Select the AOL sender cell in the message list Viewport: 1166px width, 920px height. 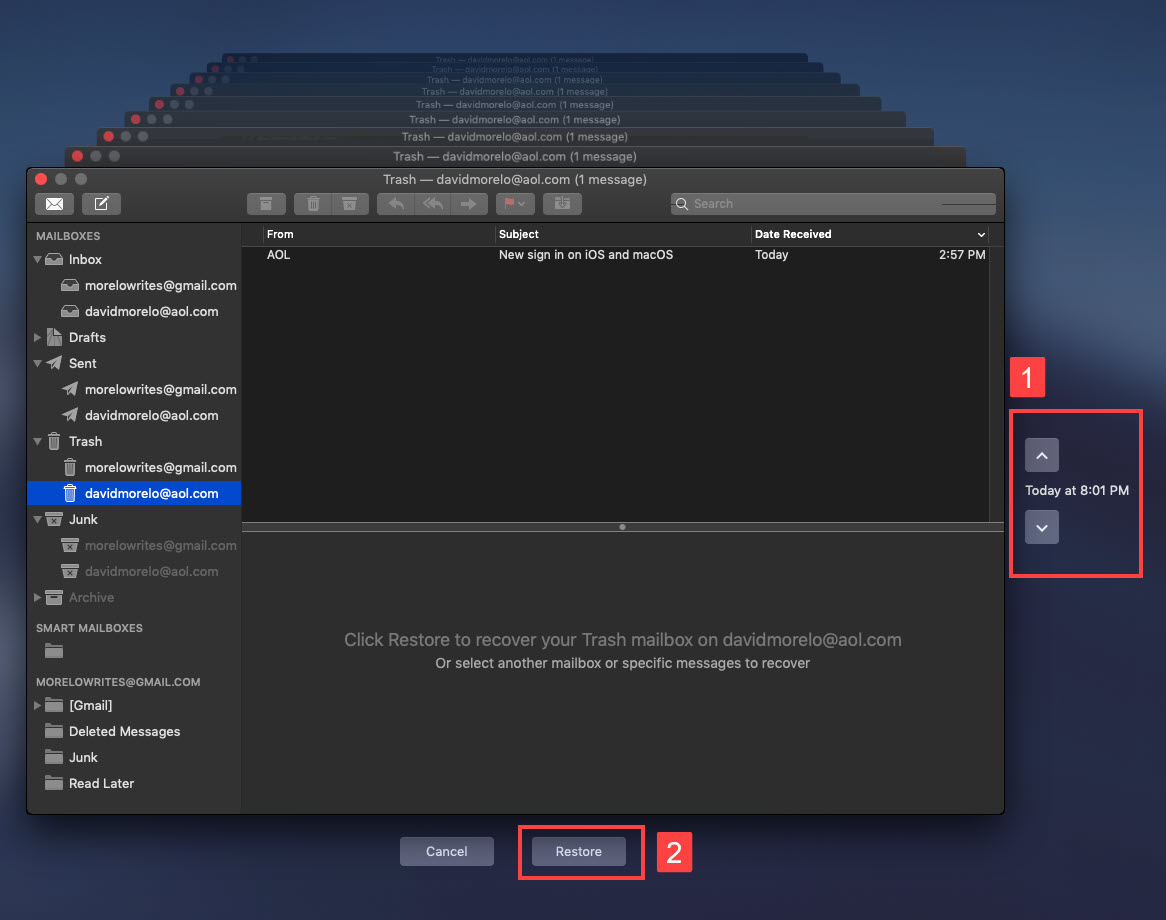click(279, 254)
